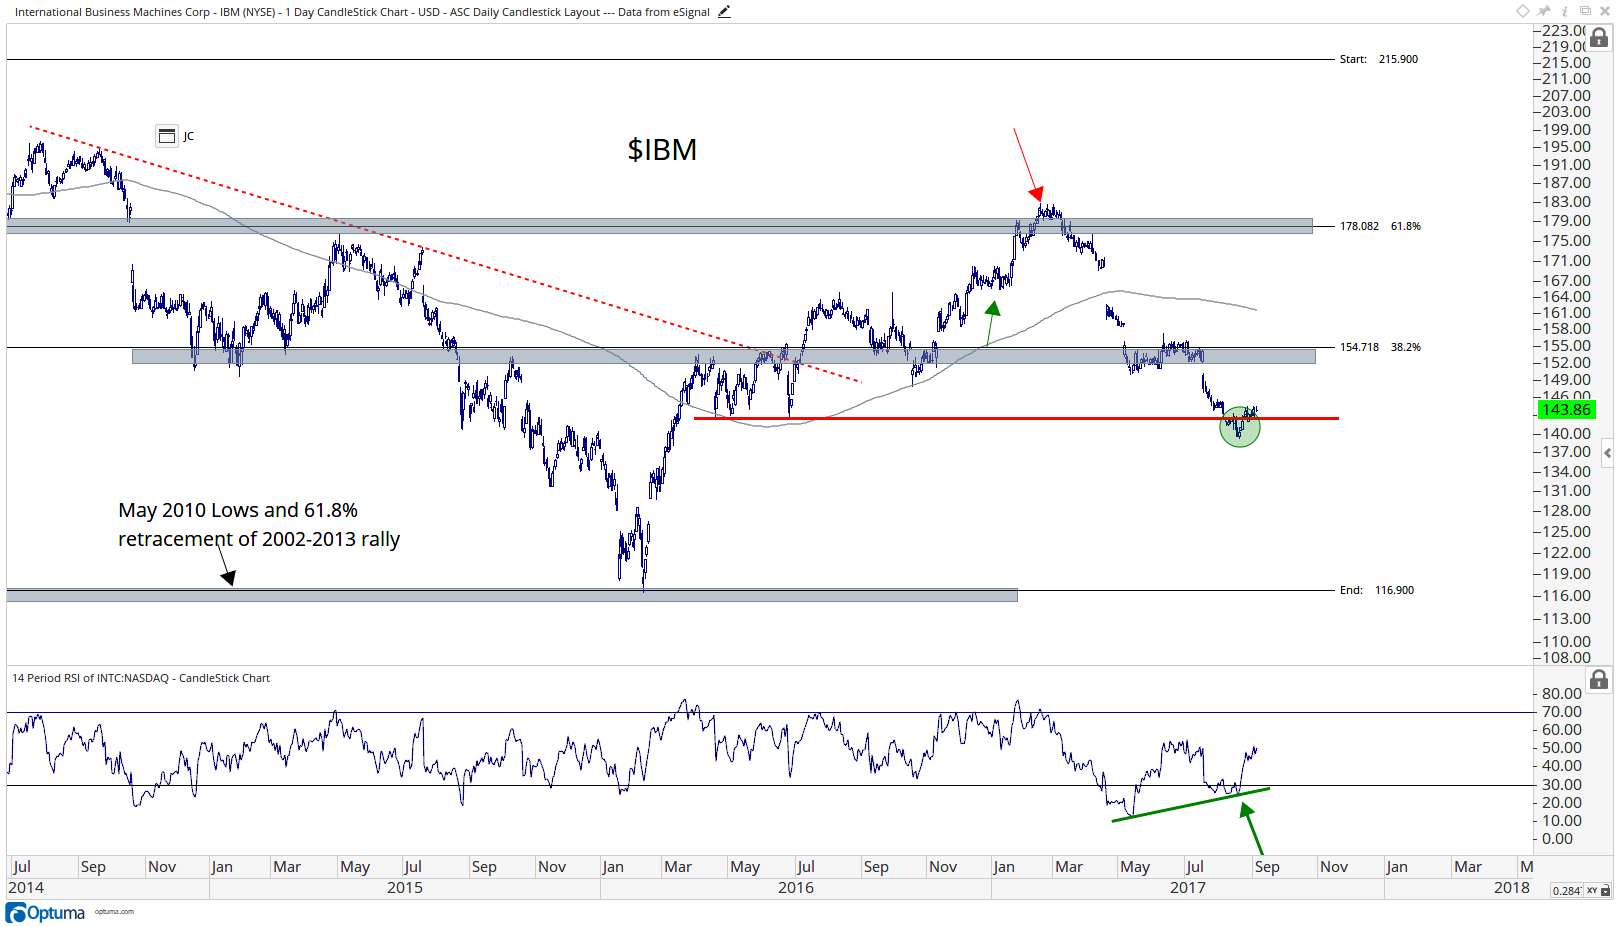The height and width of the screenshot is (927, 1620).
Task: Open chart information via the 'i' icon
Action: [1565, 11]
